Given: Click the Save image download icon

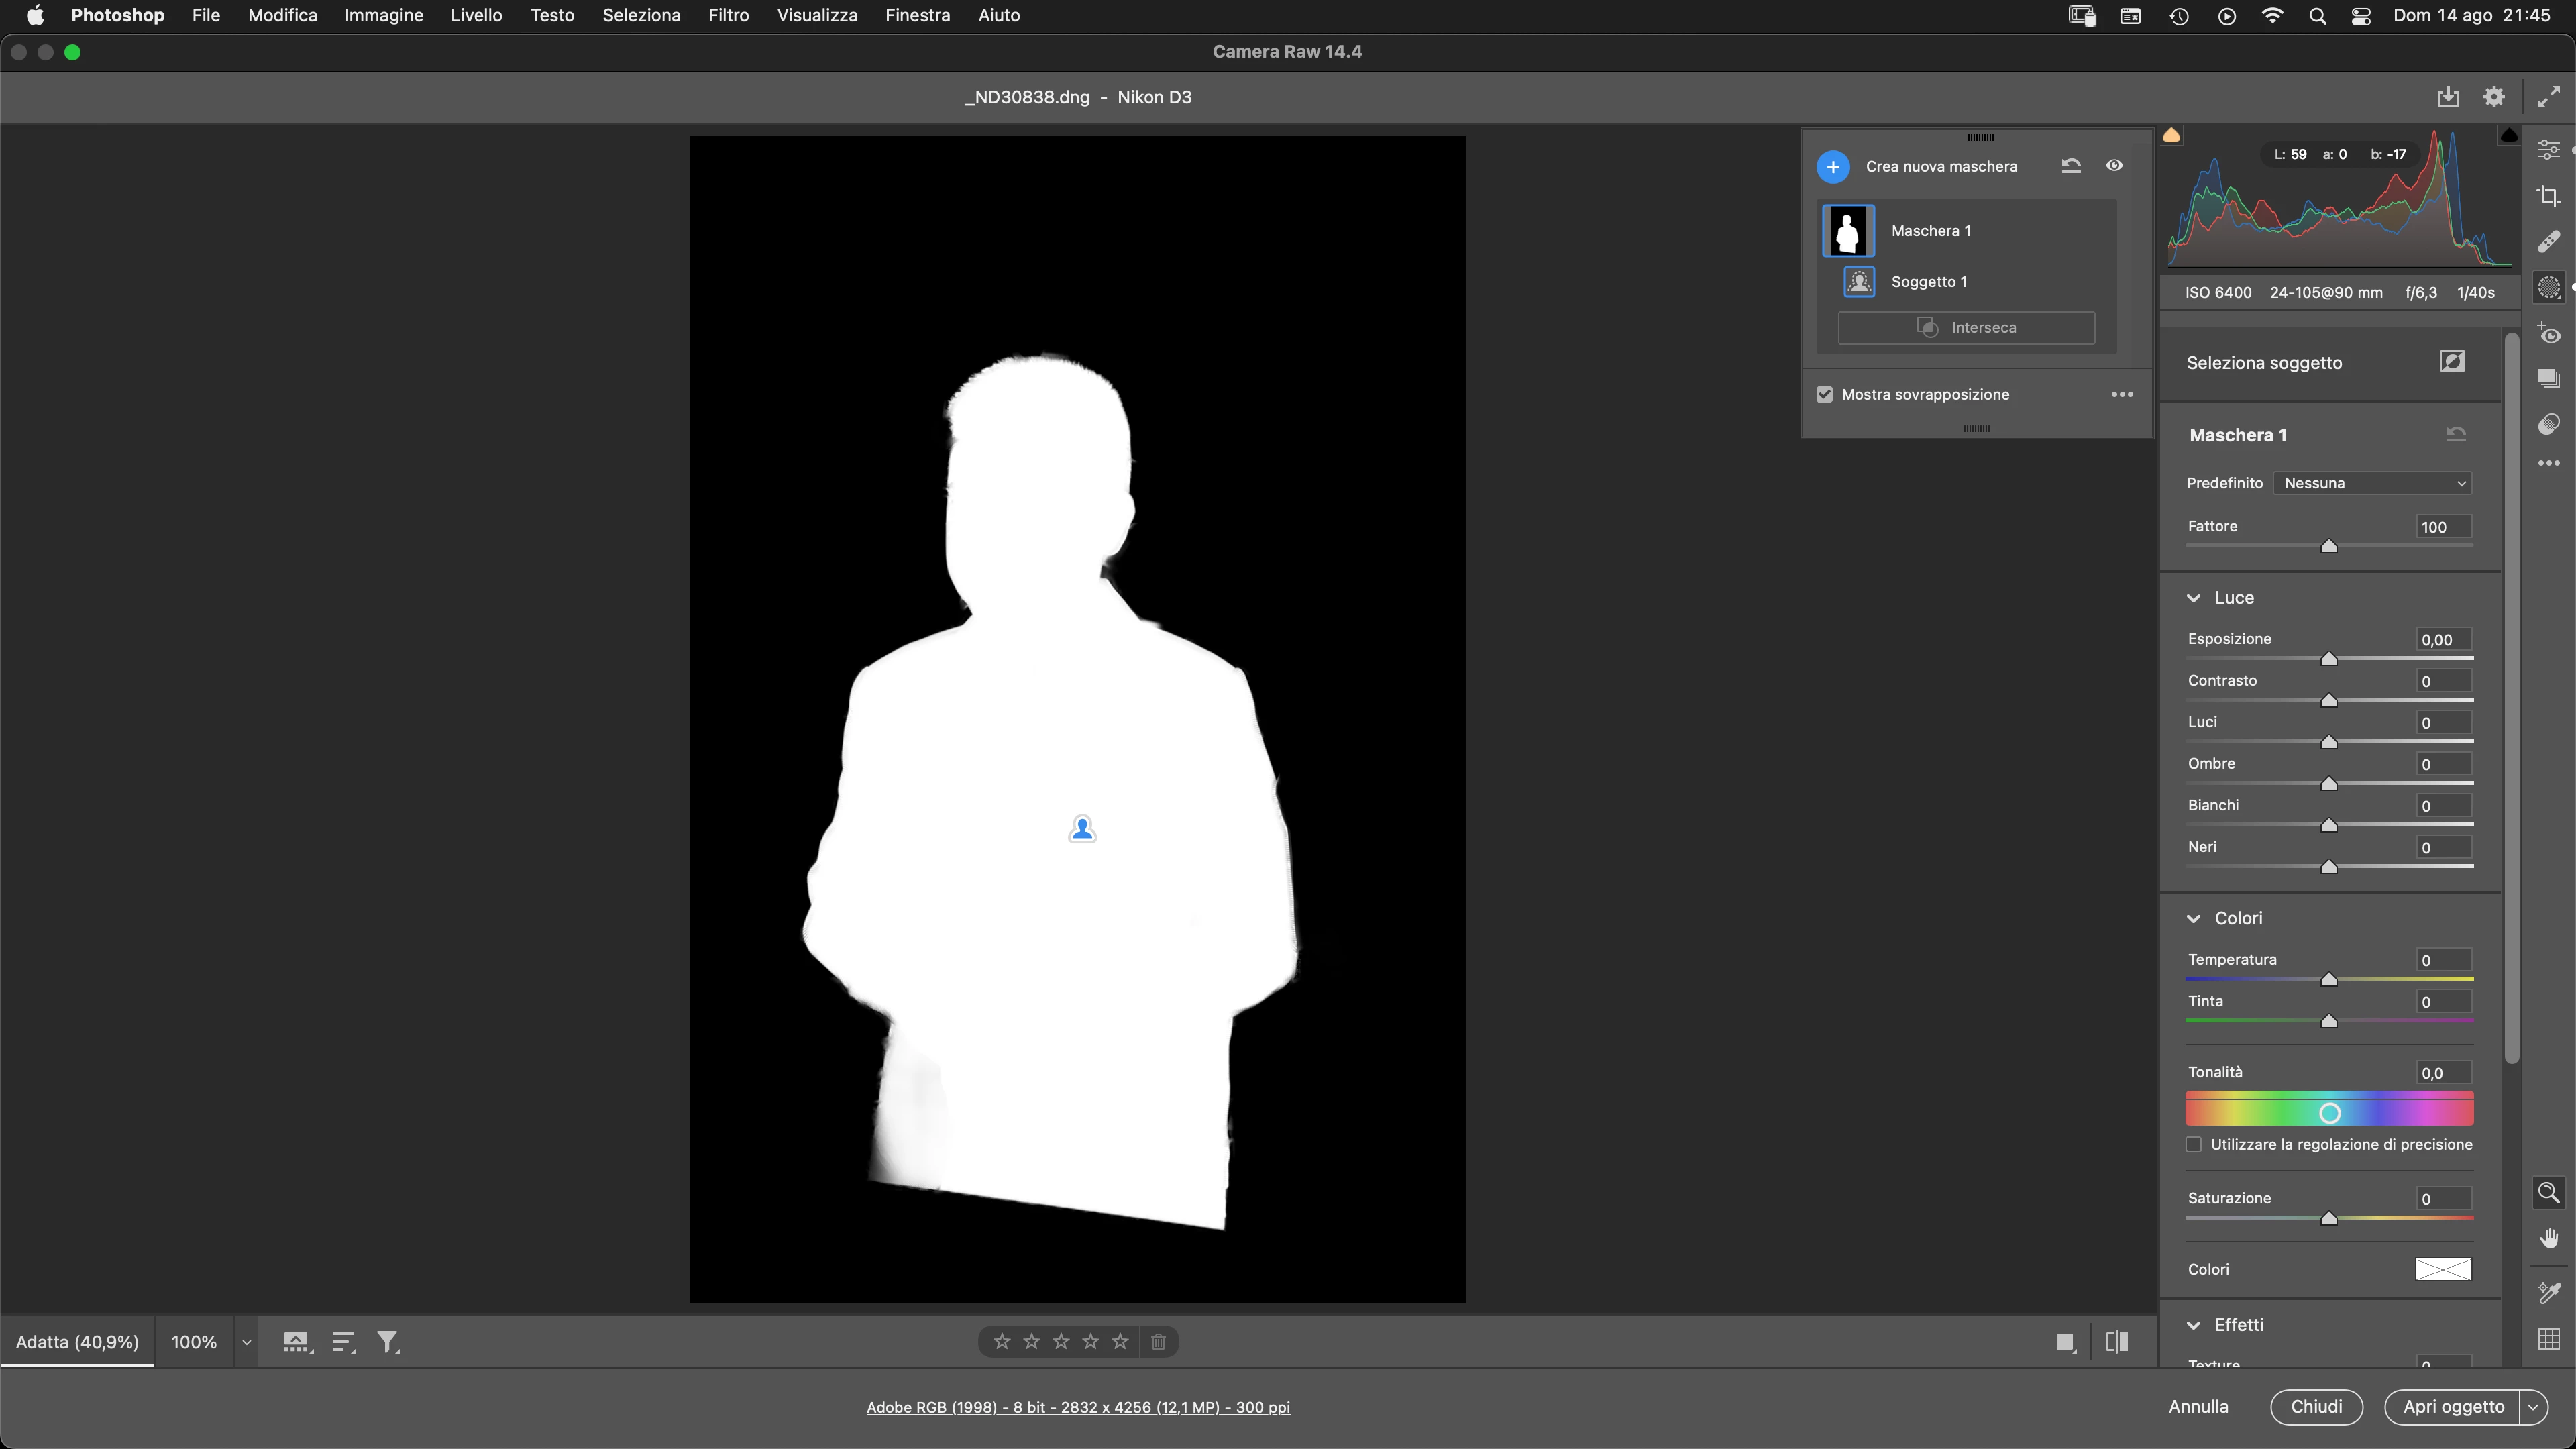Looking at the screenshot, I should coord(2447,97).
